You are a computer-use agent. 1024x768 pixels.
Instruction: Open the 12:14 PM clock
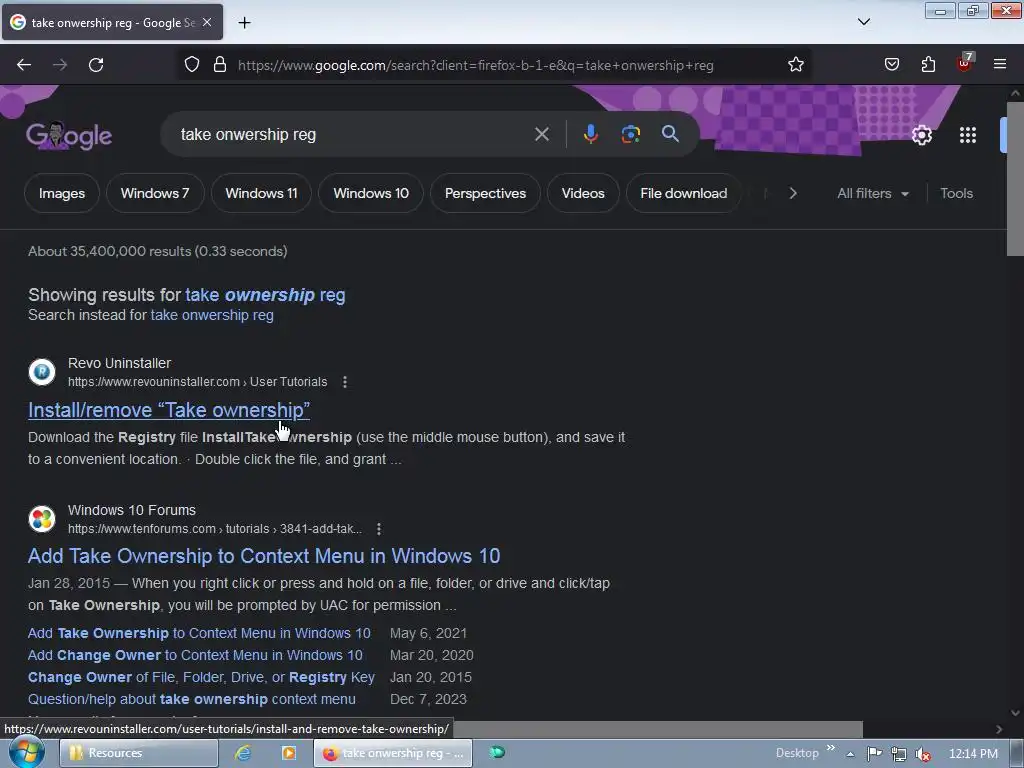tap(972, 754)
